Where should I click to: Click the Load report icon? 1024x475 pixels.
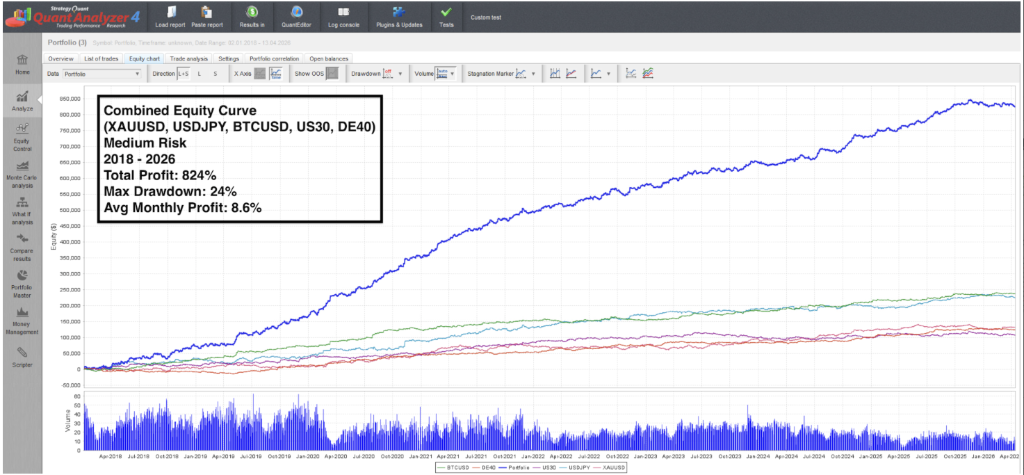pyautogui.click(x=171, y=12)
